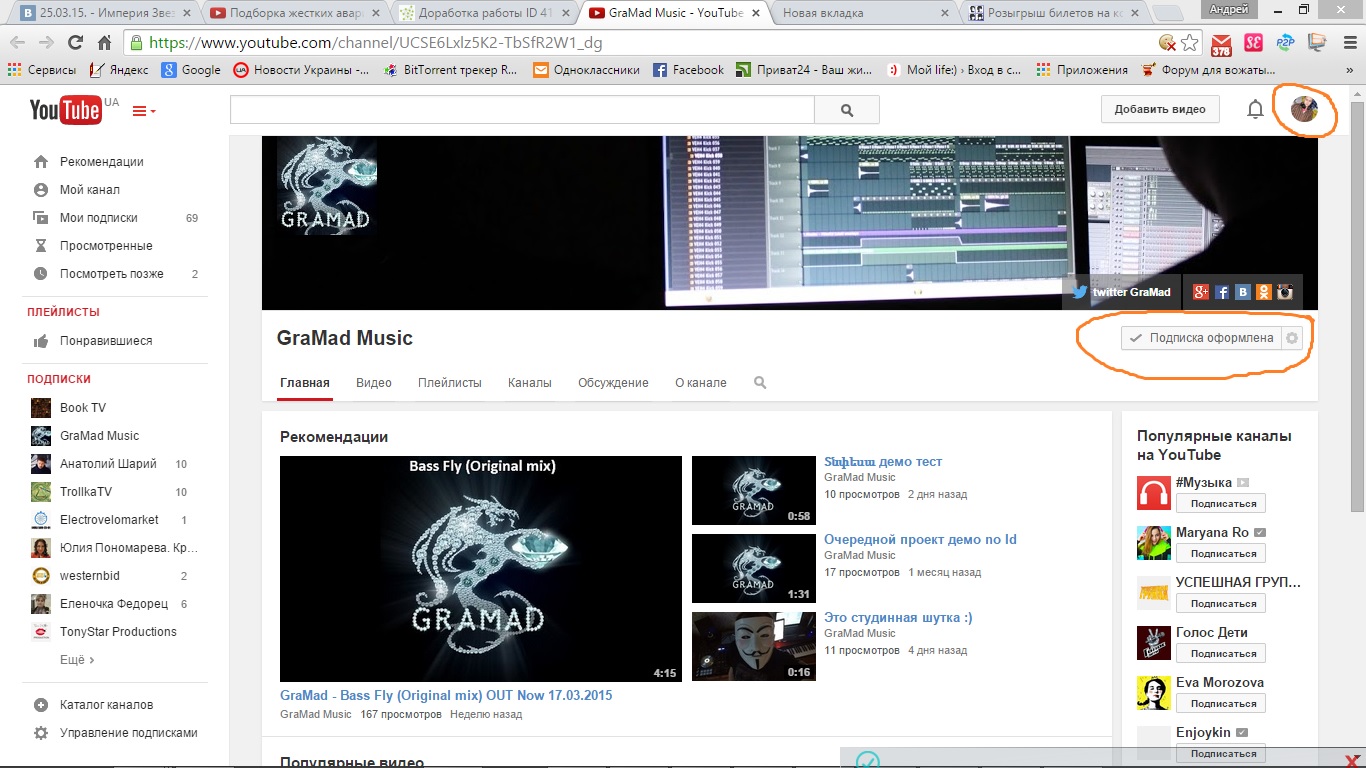Subscribe to Maryana Ro channel
The height and width of the screenshot is (768, 1366).
click(1221, 554)
